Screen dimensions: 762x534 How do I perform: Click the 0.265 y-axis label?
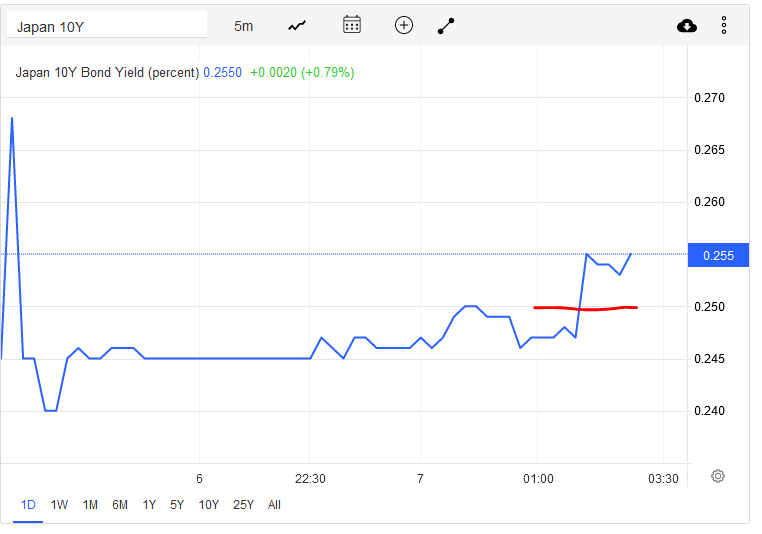pos(709,150)
